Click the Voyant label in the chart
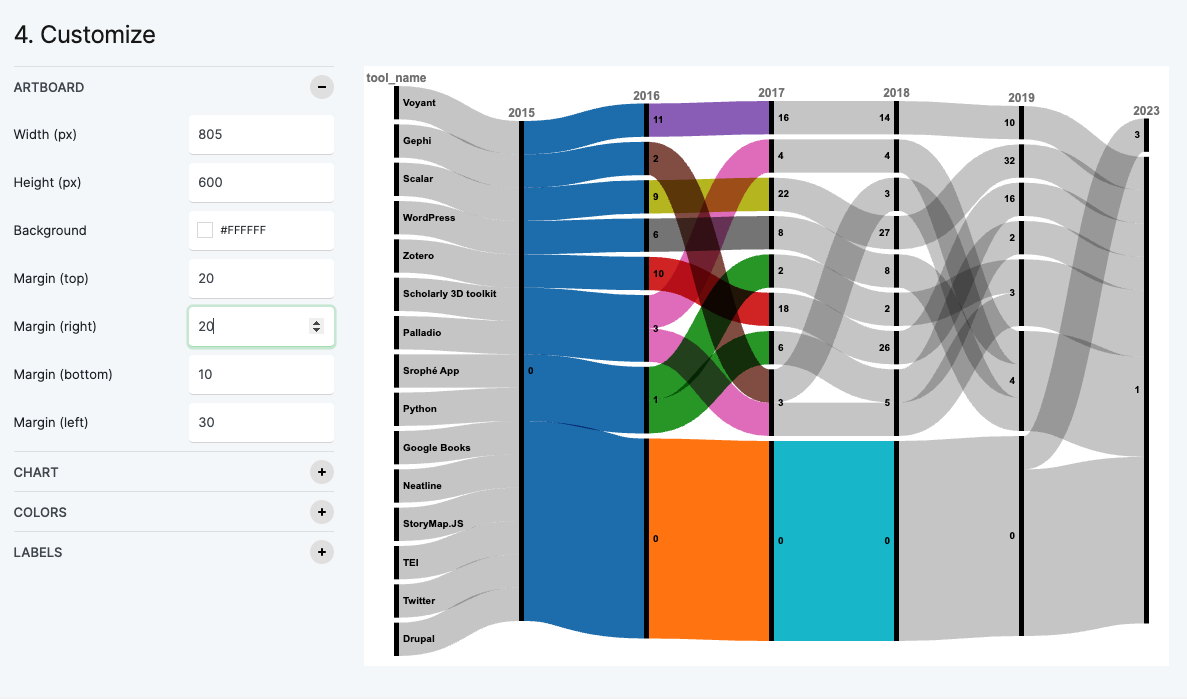1187x699 pixels. [x=419, y=103]
